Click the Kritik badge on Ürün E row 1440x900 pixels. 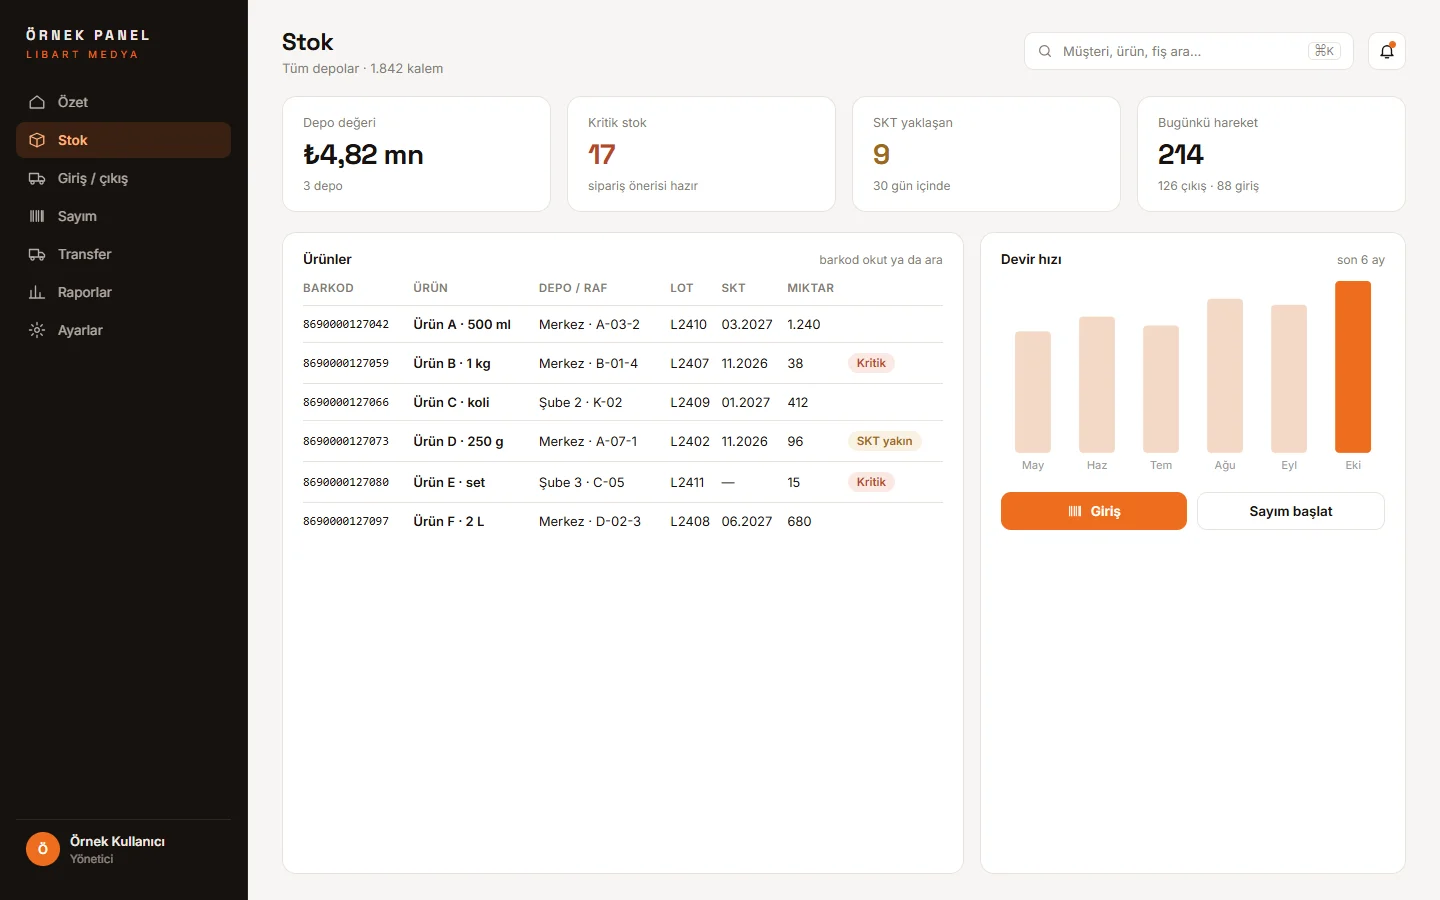(x=871, y=482)
